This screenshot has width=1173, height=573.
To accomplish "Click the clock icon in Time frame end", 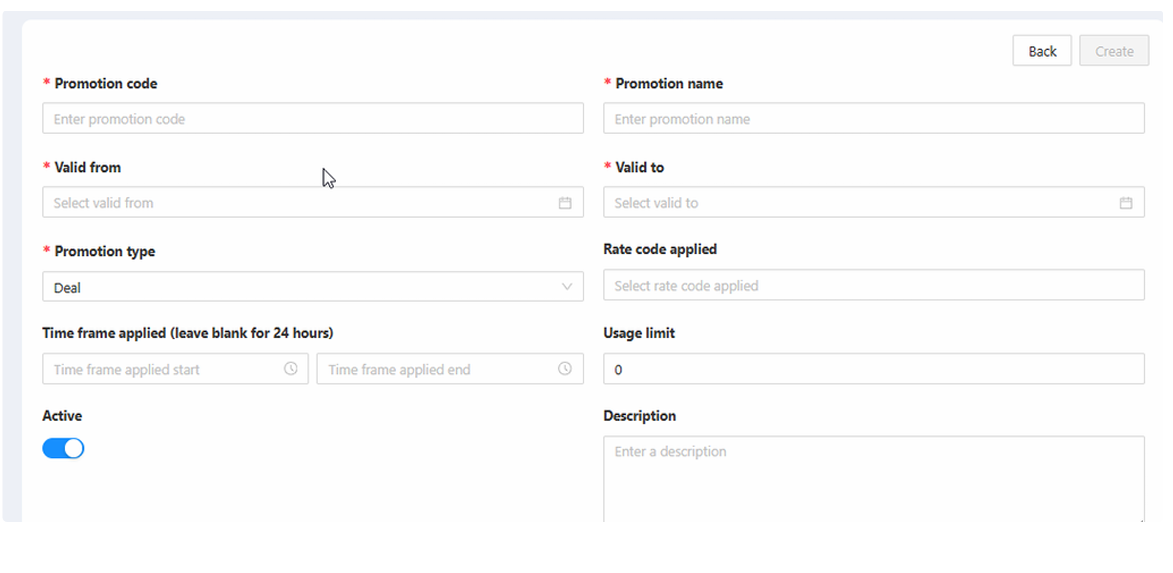I will (565, 369).
